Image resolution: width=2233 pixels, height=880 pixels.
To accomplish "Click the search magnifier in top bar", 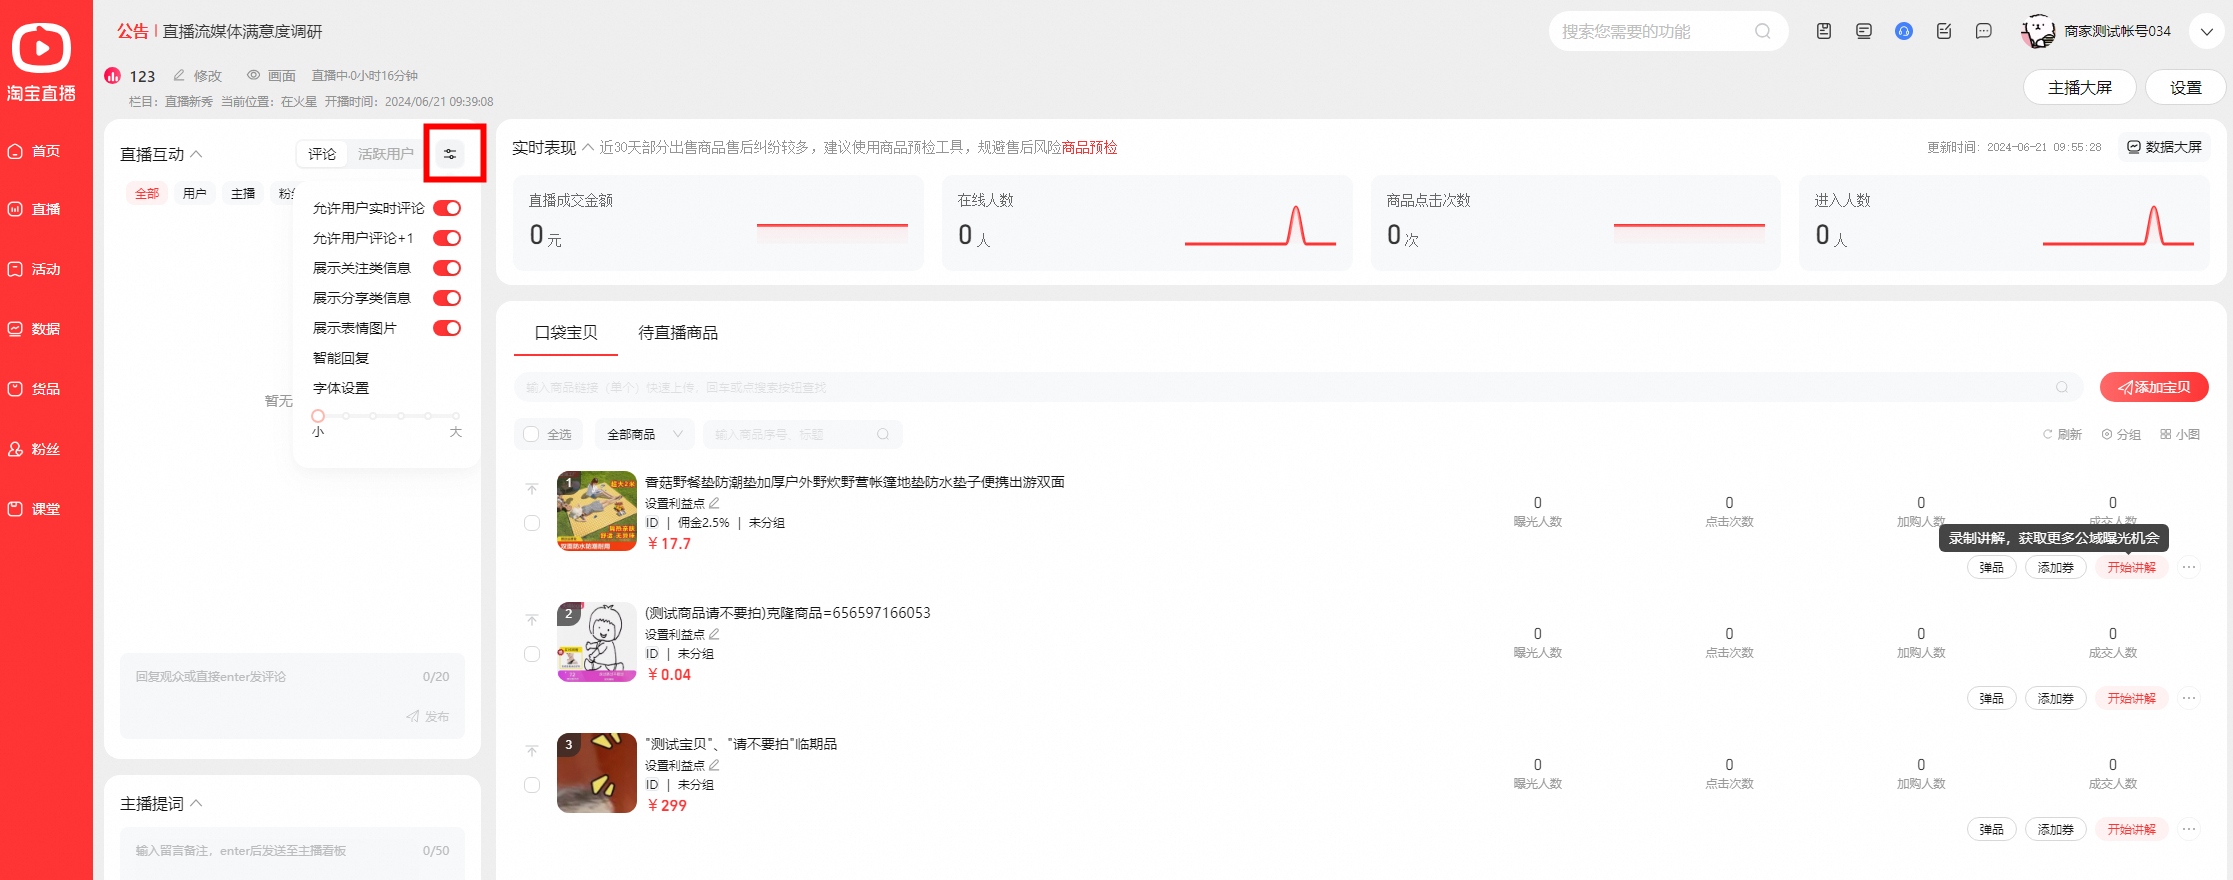I will (x=1762, y=31).
